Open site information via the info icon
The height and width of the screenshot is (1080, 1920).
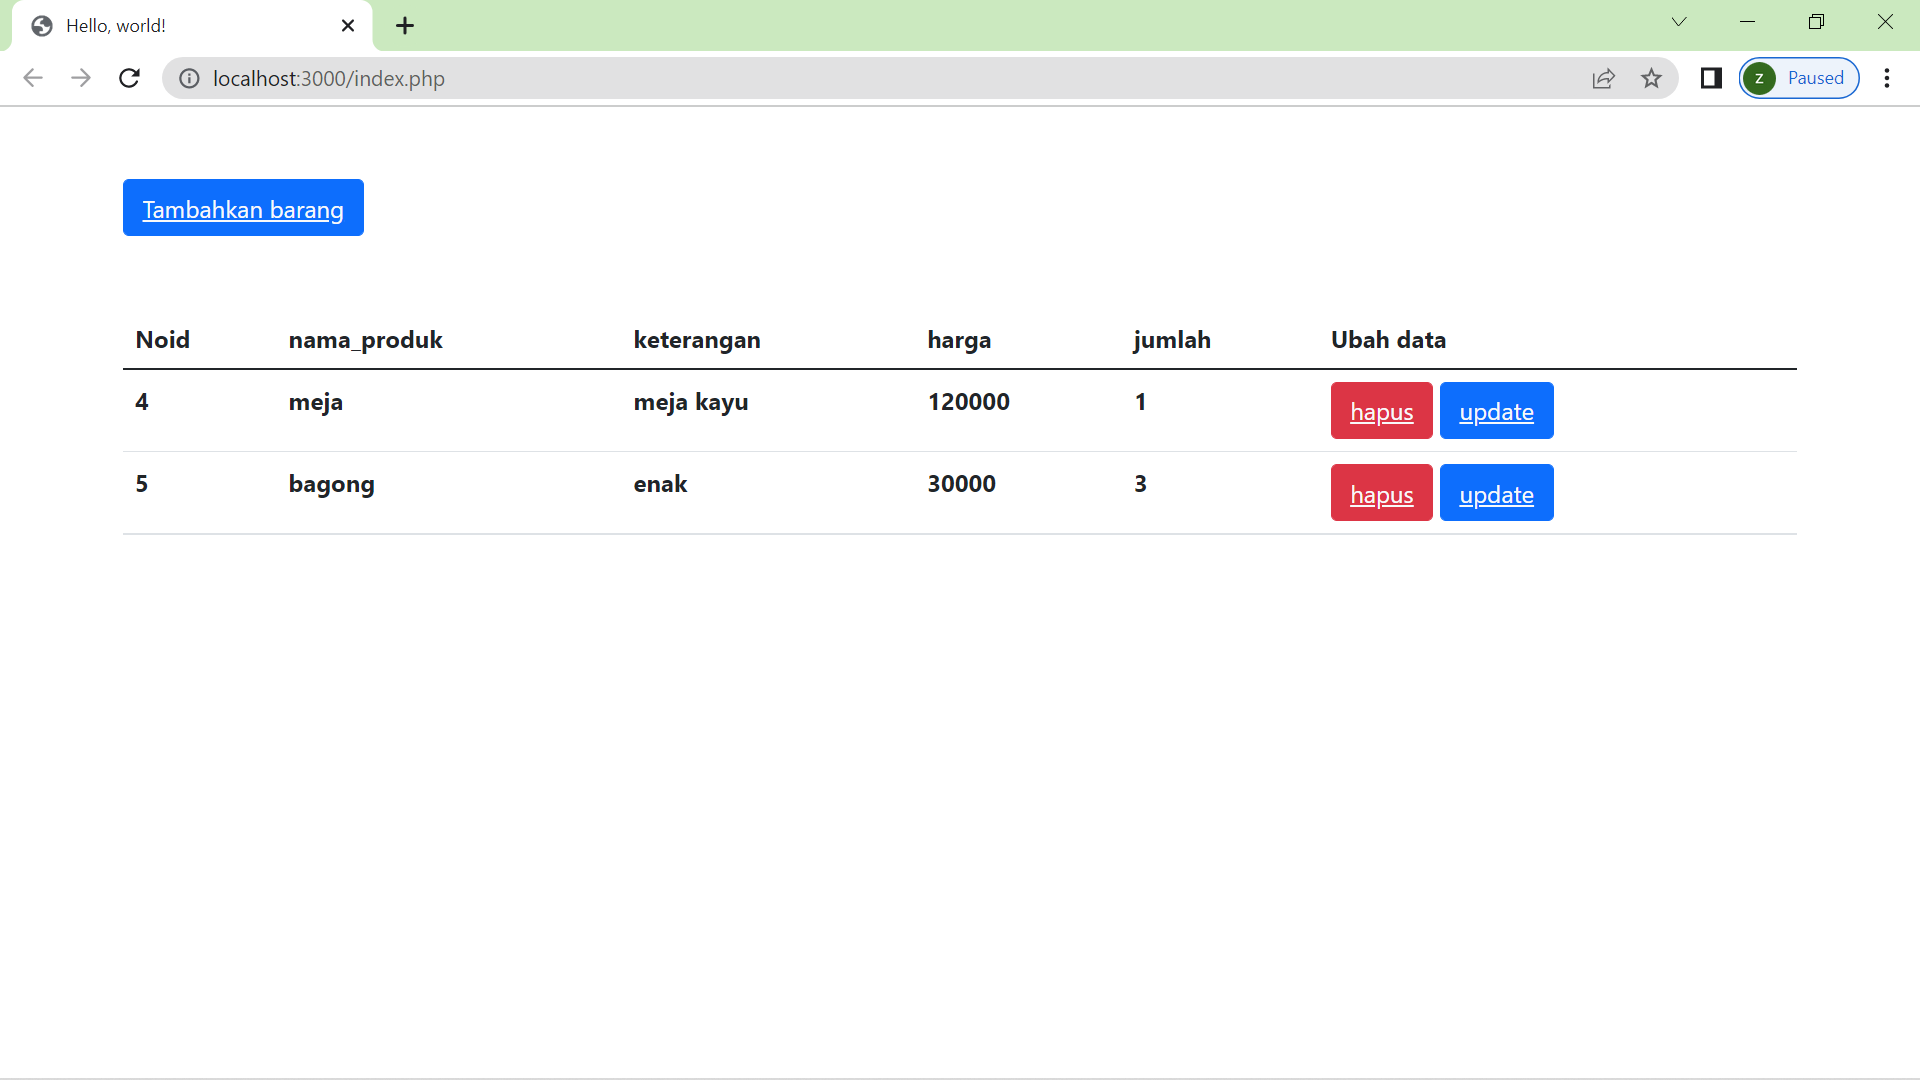pyautogui.click(x=189, y=78)
